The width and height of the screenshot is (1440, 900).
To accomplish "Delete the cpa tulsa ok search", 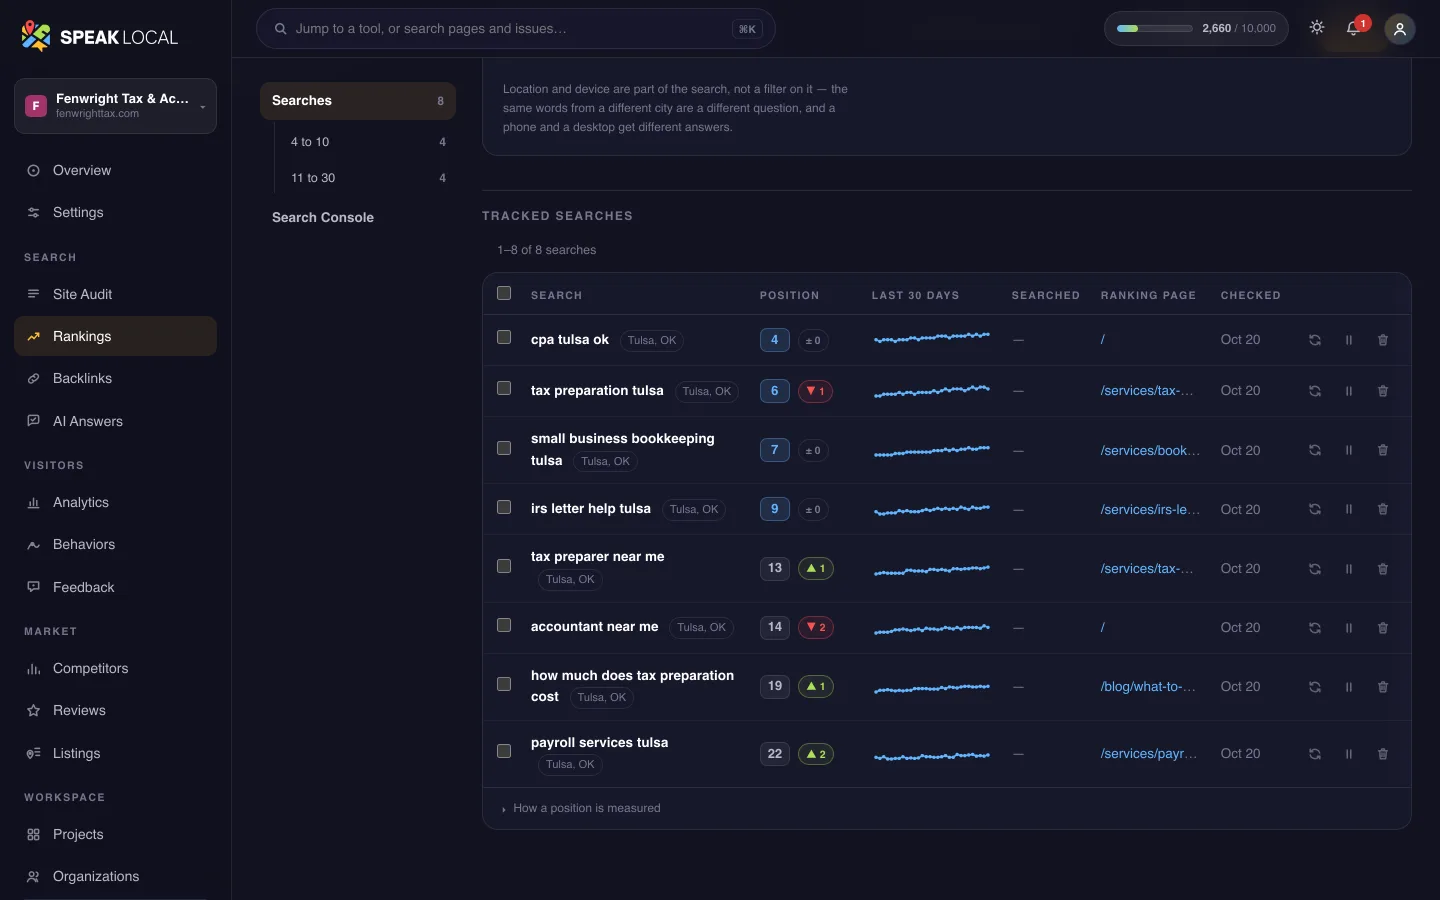I will pos(1383,340).
